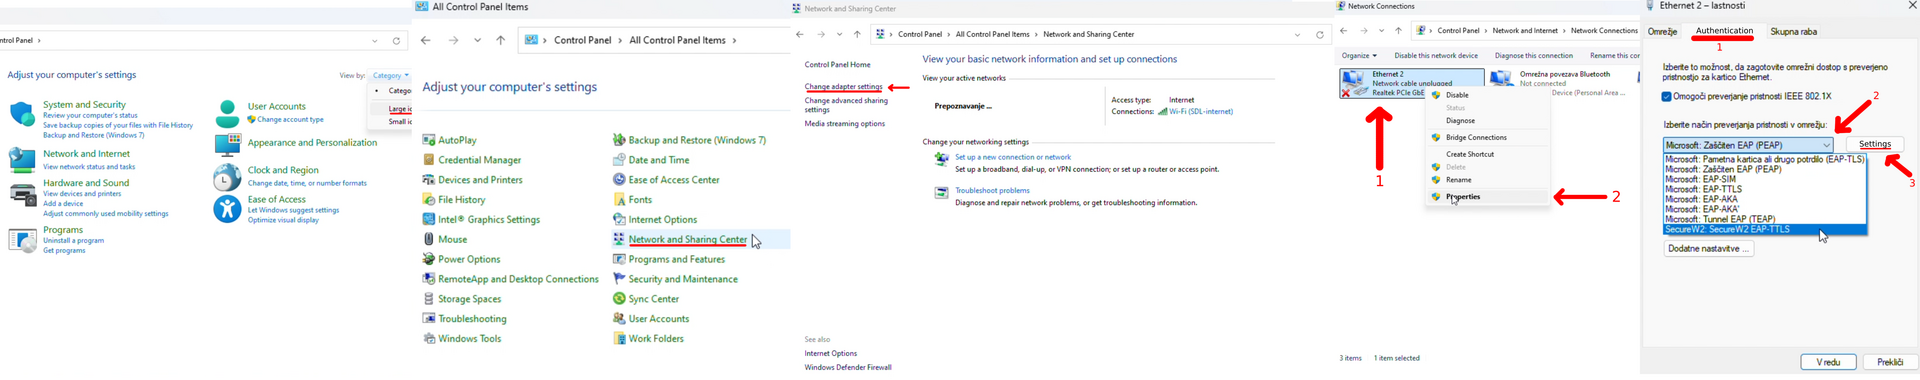Open the Intel Graphics Settings icon

[x=429, y=219]
